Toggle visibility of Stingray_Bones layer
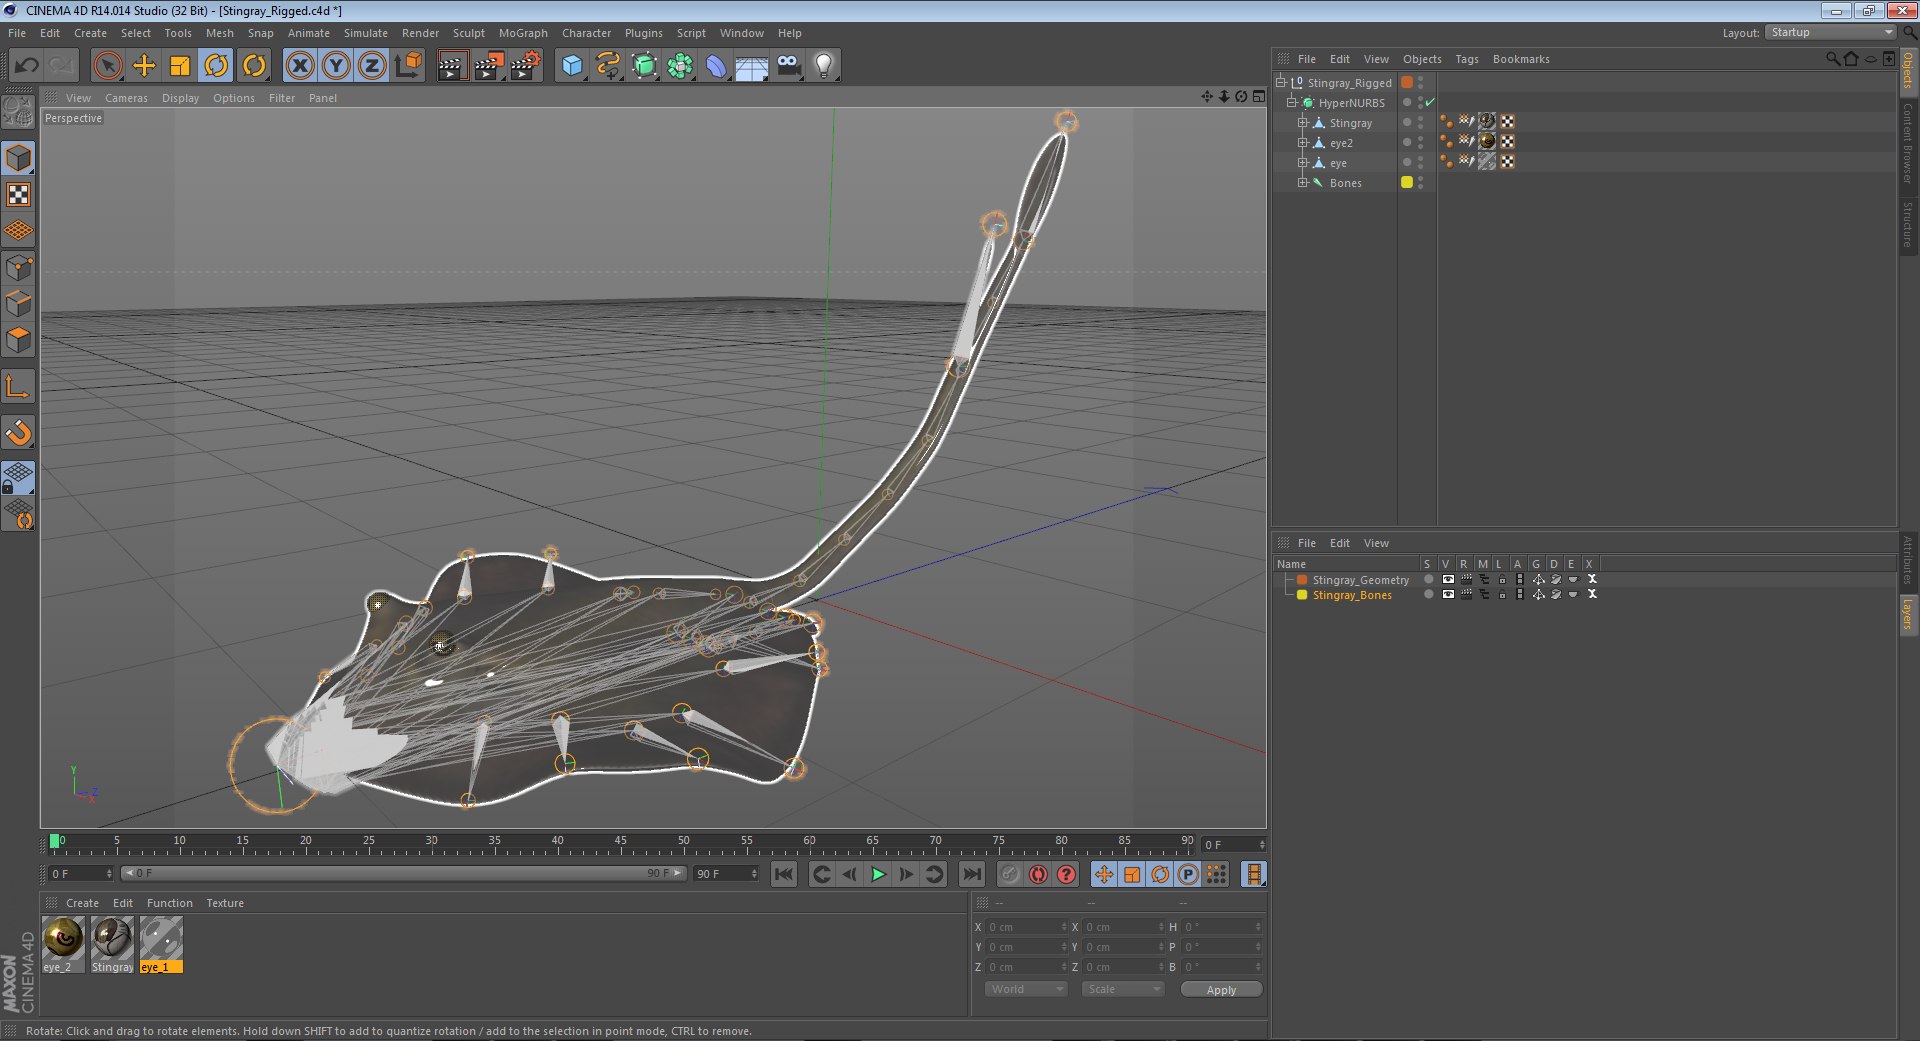 pos(1447,594)
